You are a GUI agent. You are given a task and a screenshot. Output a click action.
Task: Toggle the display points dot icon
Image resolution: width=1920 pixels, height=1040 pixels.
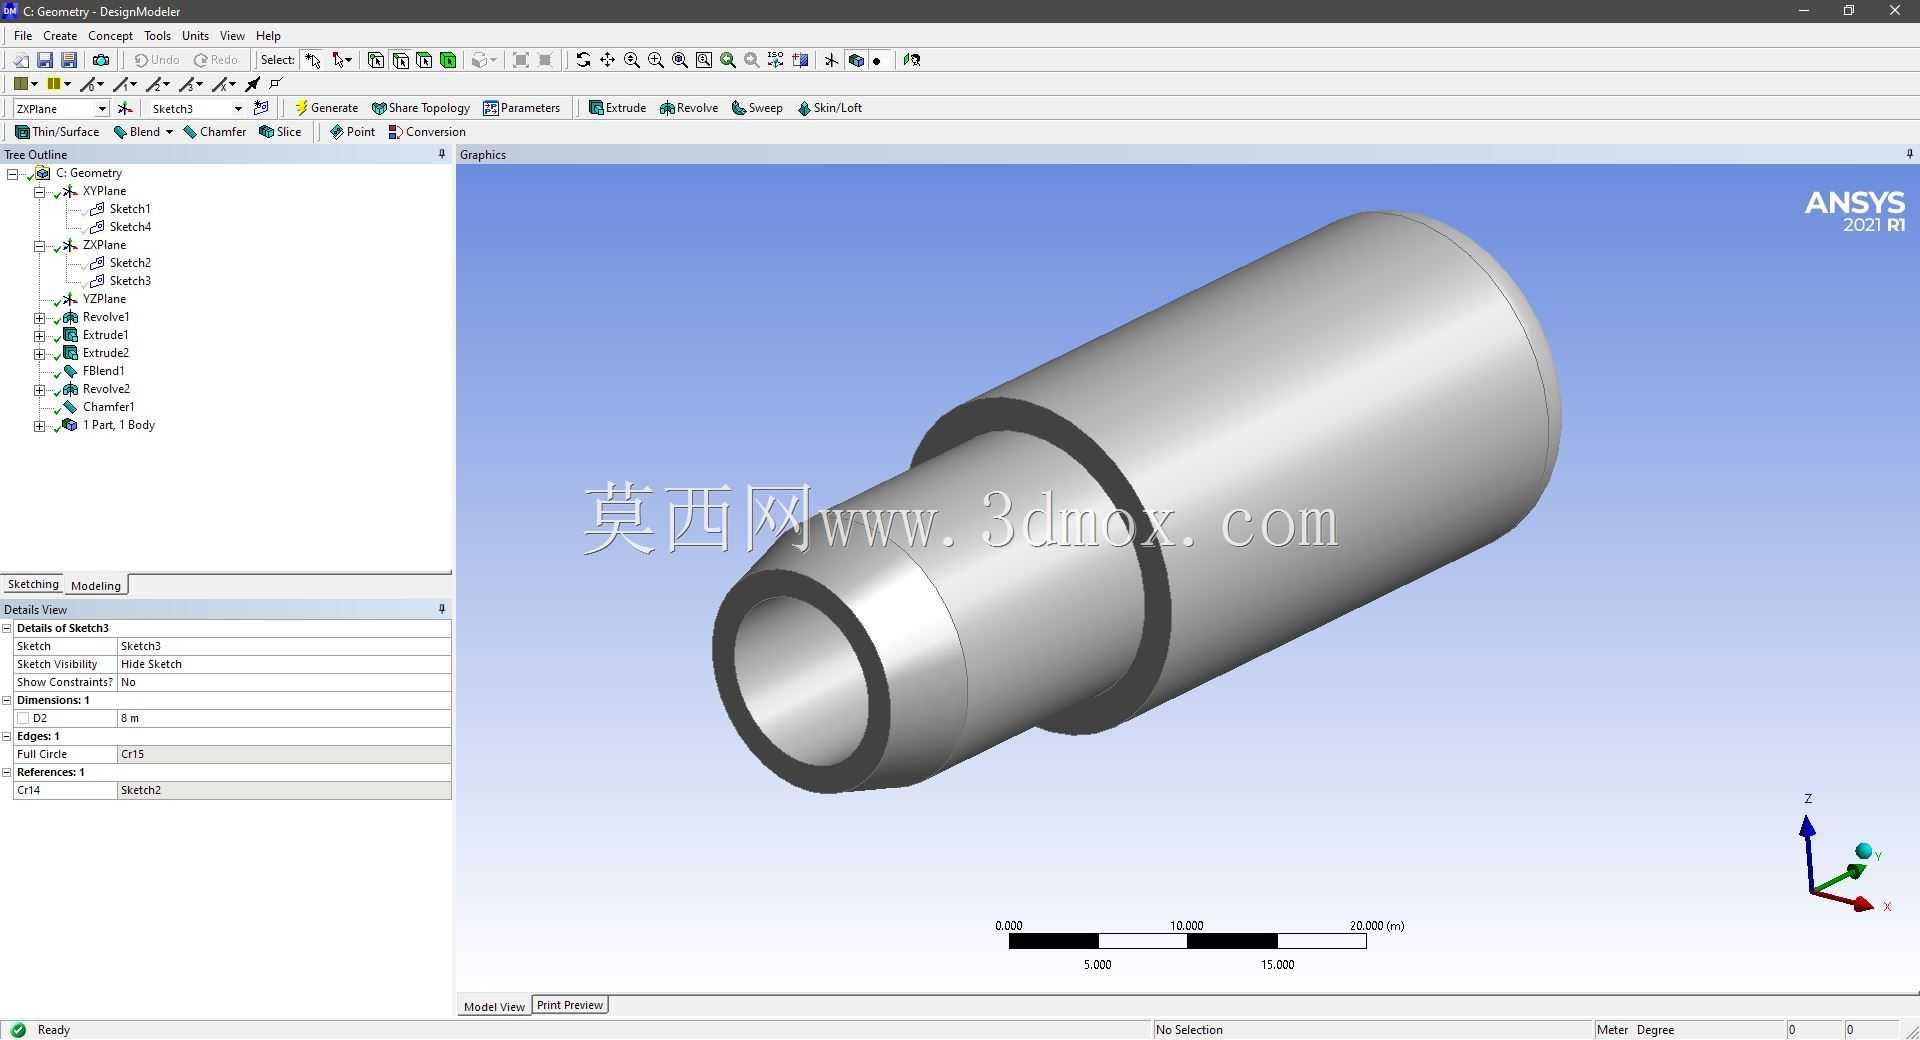(877, 61)
